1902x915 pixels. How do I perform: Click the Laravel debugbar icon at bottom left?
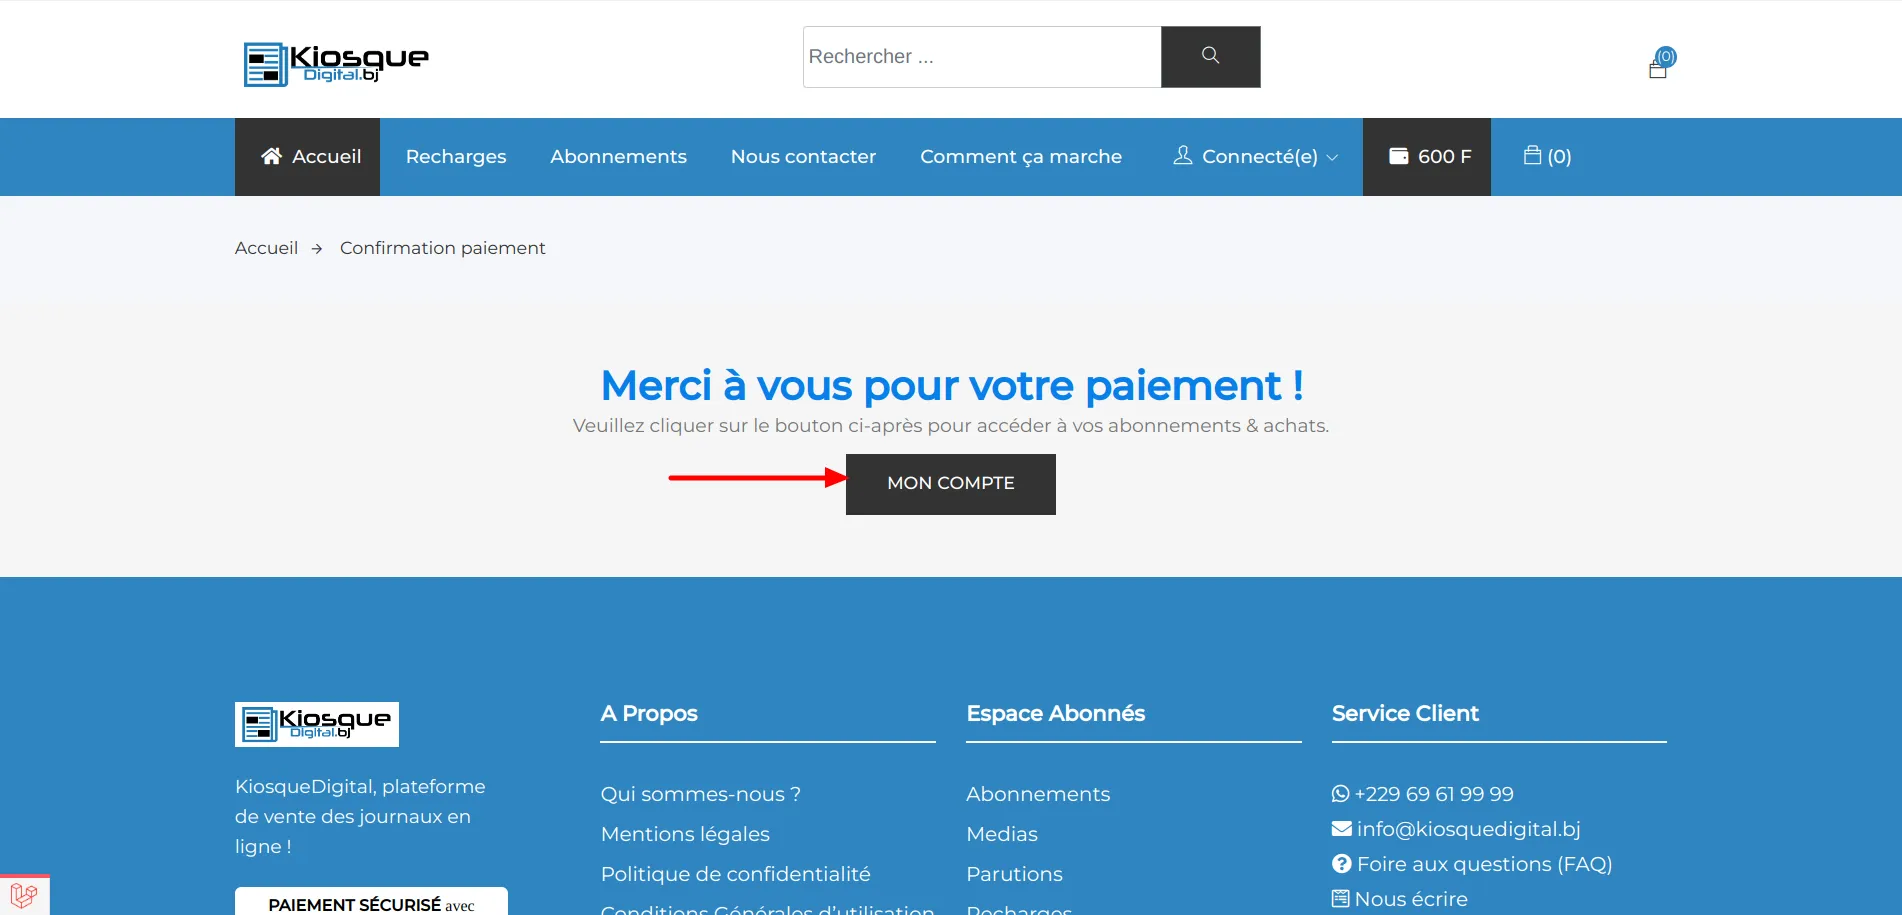pyautogui.click(x=22, y=894)
